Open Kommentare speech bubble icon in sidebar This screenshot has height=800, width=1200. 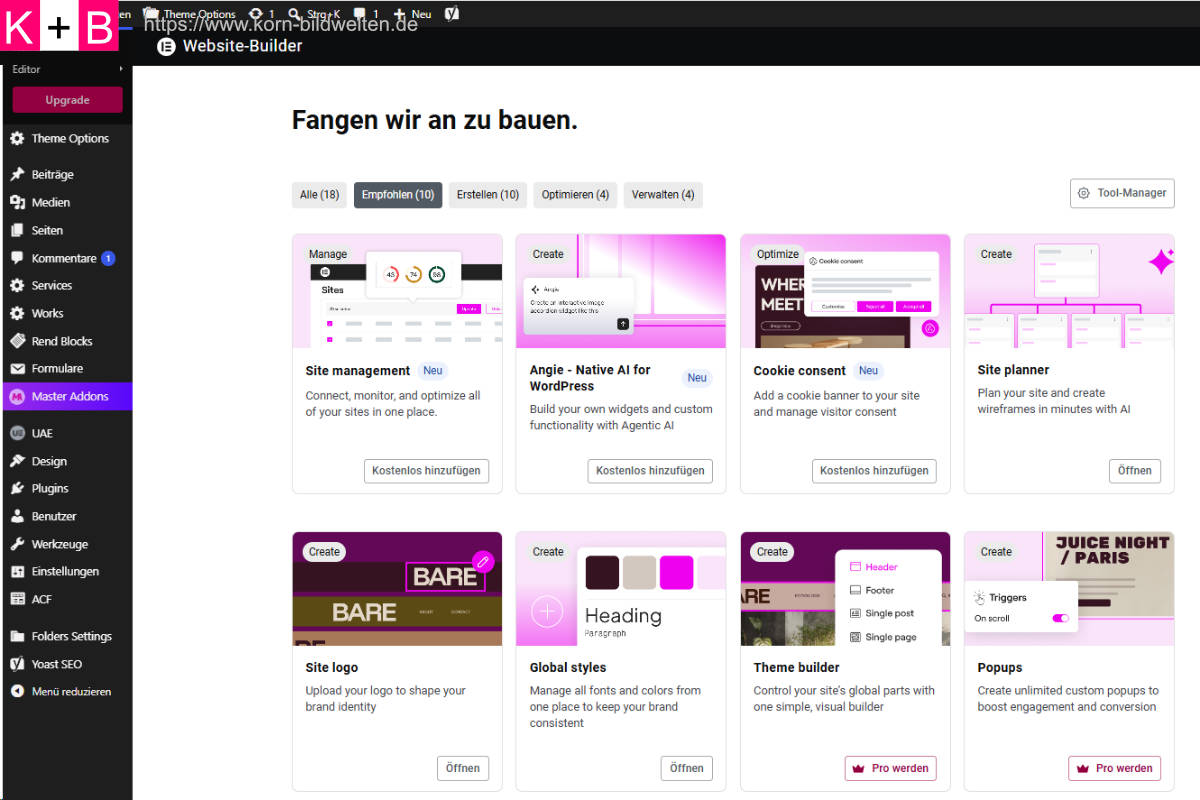pyautogui.click(x=17, y=258)
